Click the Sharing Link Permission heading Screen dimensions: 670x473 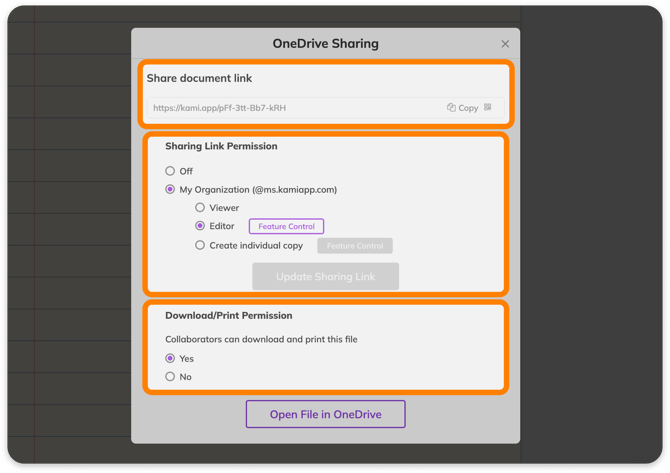(221, 146)
